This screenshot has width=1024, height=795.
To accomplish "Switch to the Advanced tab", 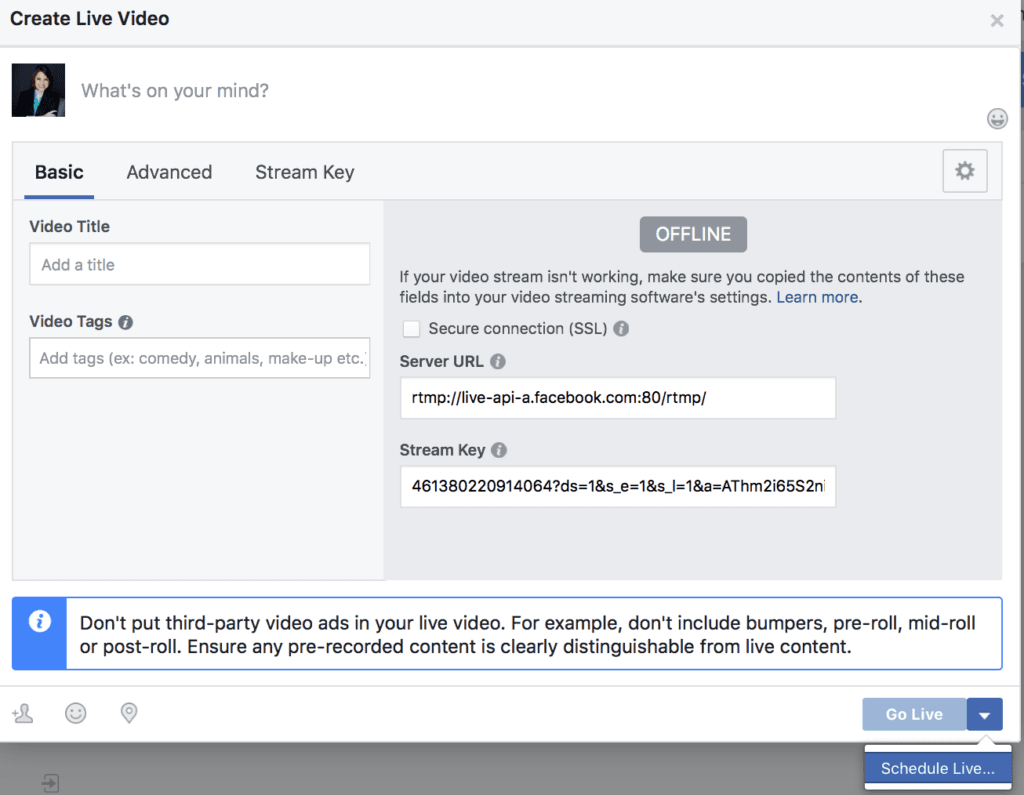I will pyautogui.click(x=169, y=172).
